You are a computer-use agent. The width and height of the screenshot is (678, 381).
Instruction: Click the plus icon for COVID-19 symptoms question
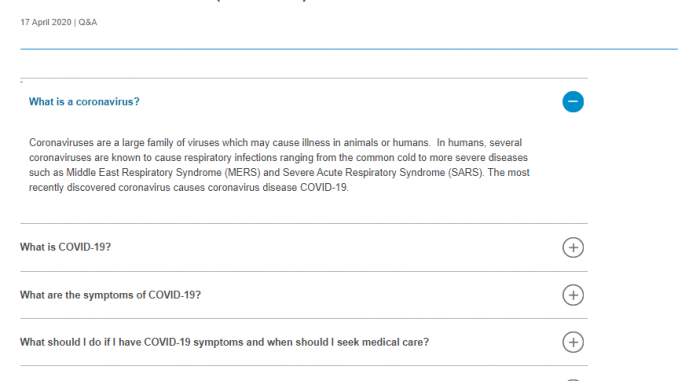[x=573, y=295]
